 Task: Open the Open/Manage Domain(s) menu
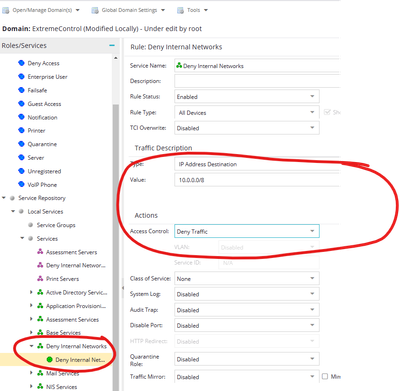[x=41, y=10]
